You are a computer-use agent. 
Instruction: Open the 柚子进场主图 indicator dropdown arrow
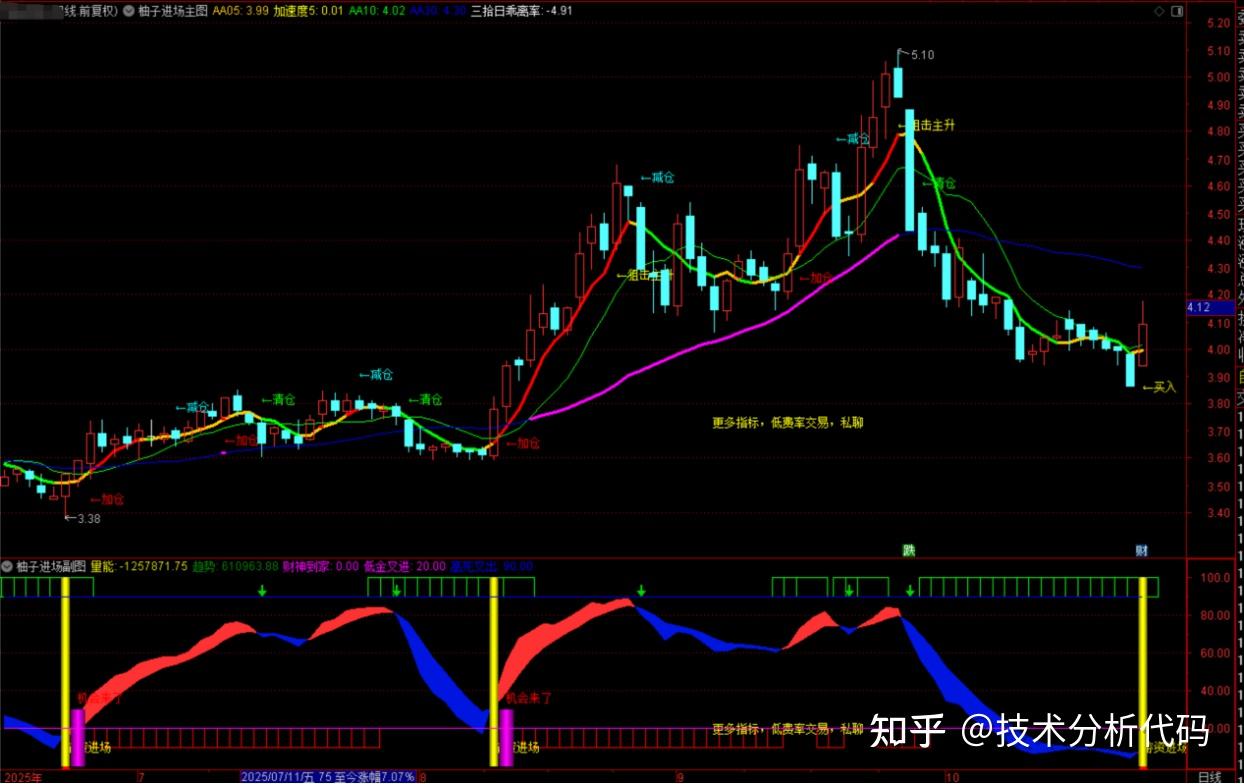click(129, 11)
